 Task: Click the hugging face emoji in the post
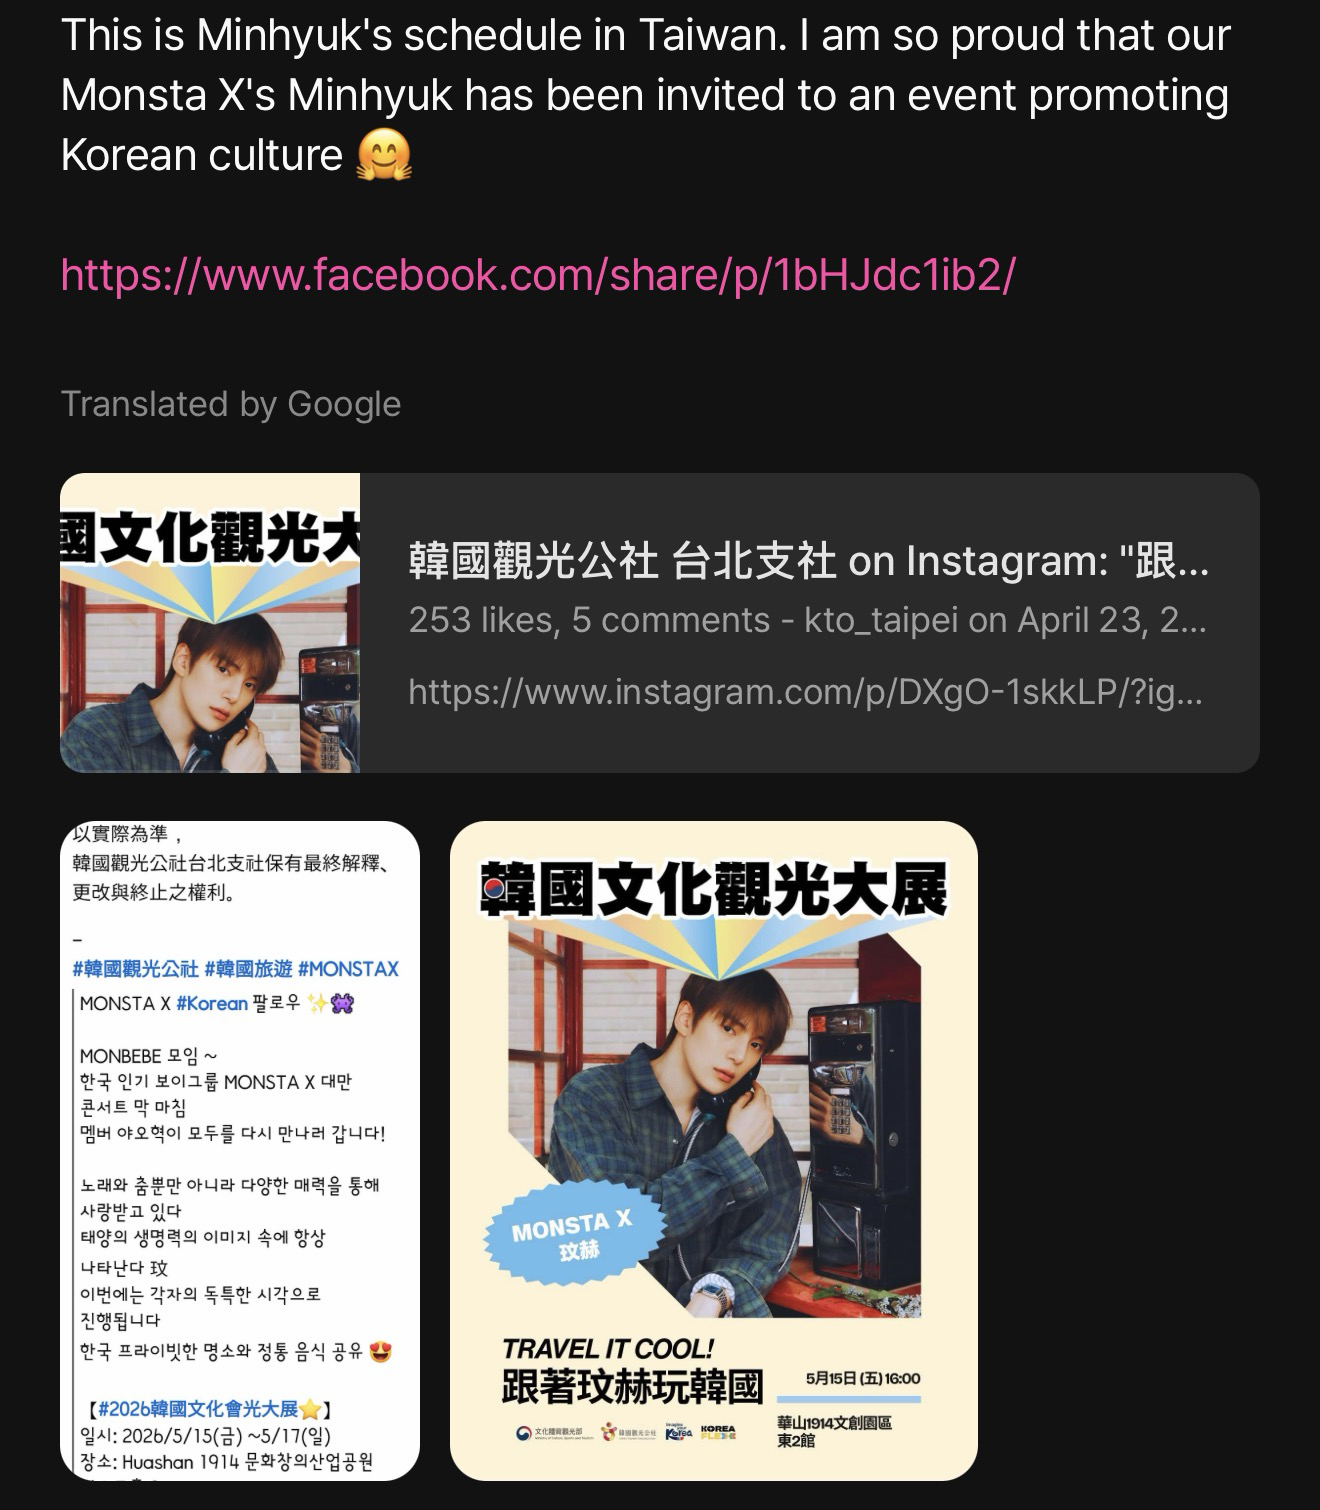click(384, 156)
